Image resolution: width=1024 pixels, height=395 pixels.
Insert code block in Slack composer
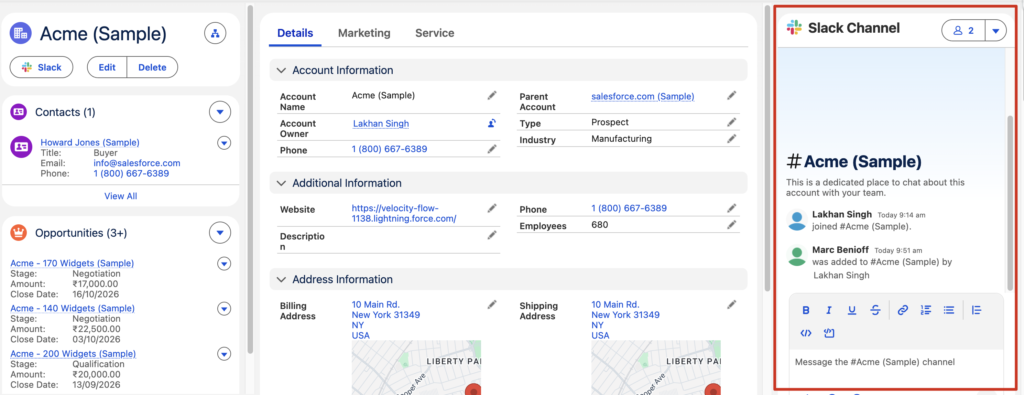click(829, 333)
